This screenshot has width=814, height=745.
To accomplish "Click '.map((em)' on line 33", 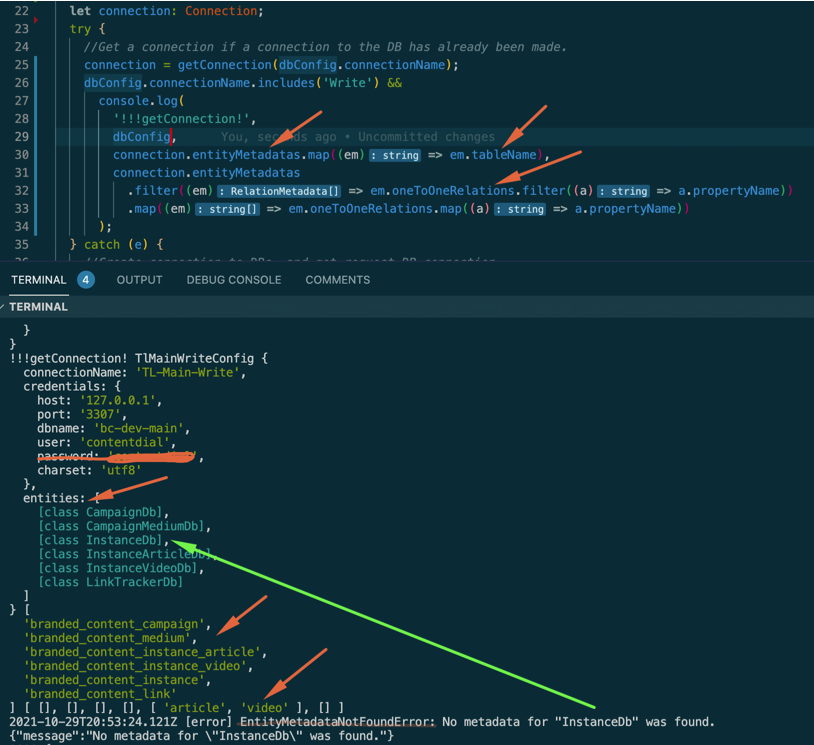I will click(159, 209).
